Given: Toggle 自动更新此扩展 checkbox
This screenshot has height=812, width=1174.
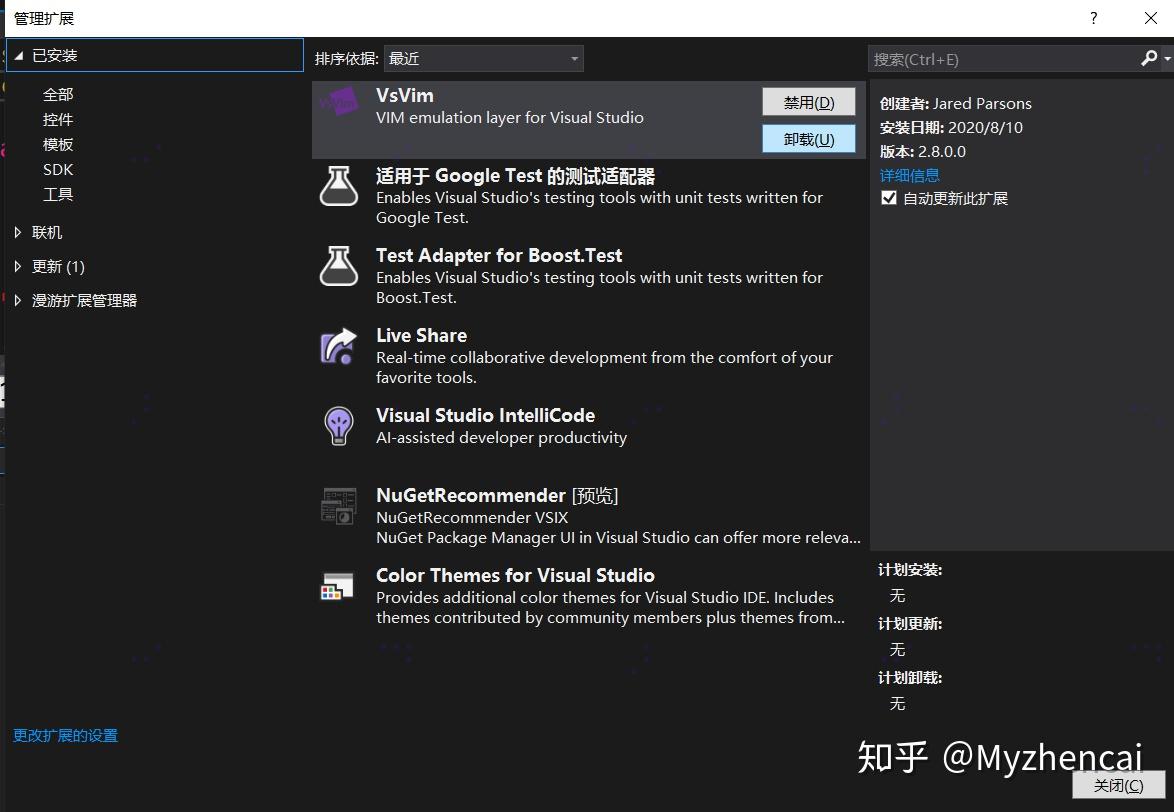Looking at the screenshot, I should click(x=888, y=198).
